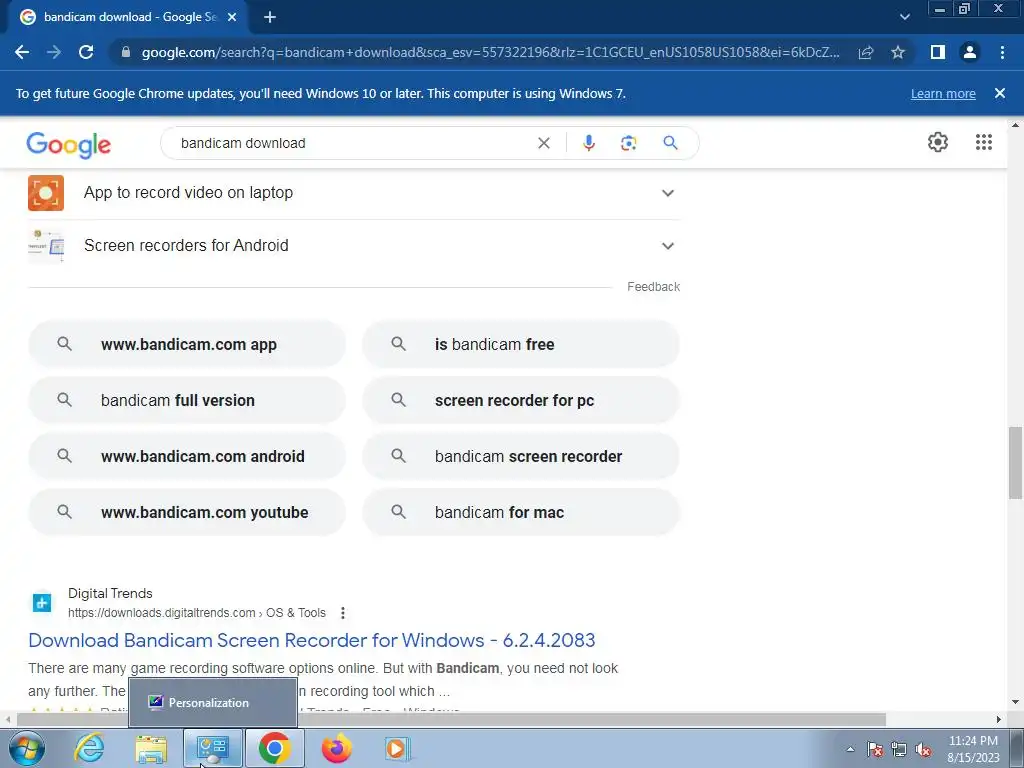Reload the page with the refresh icon
The height and width of the screenshot is (768, 1024).
[86, 52]
